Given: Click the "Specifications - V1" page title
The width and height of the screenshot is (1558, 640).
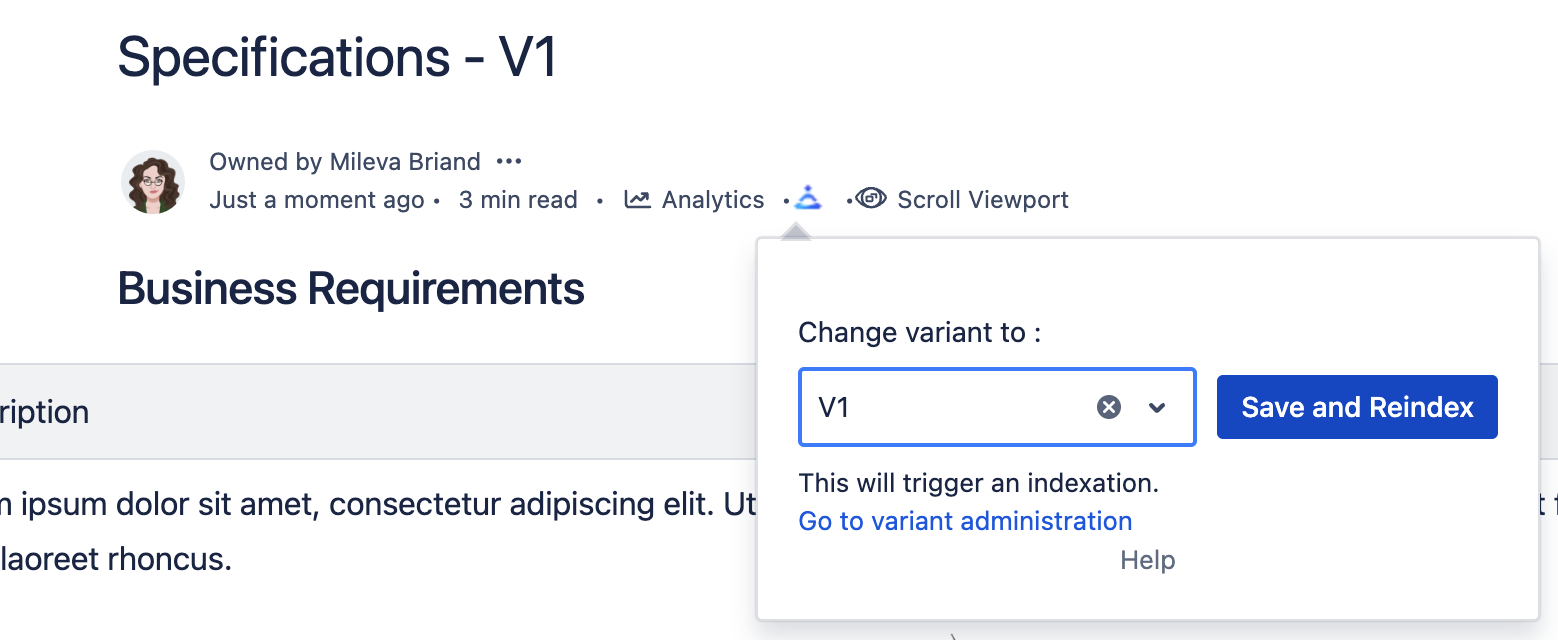Looking at the screenshot, I should point(337,57).
